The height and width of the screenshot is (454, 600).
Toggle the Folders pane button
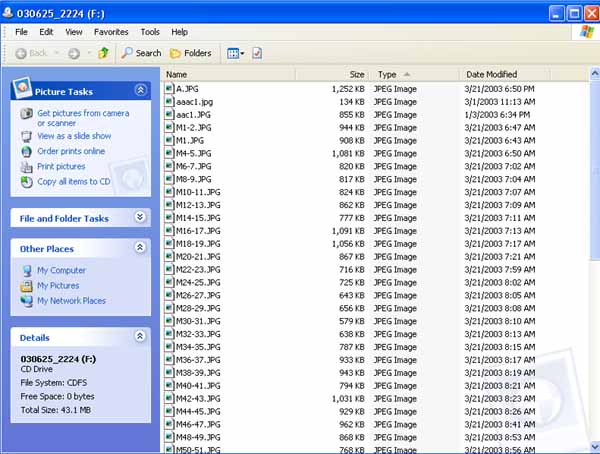[191, 53]
